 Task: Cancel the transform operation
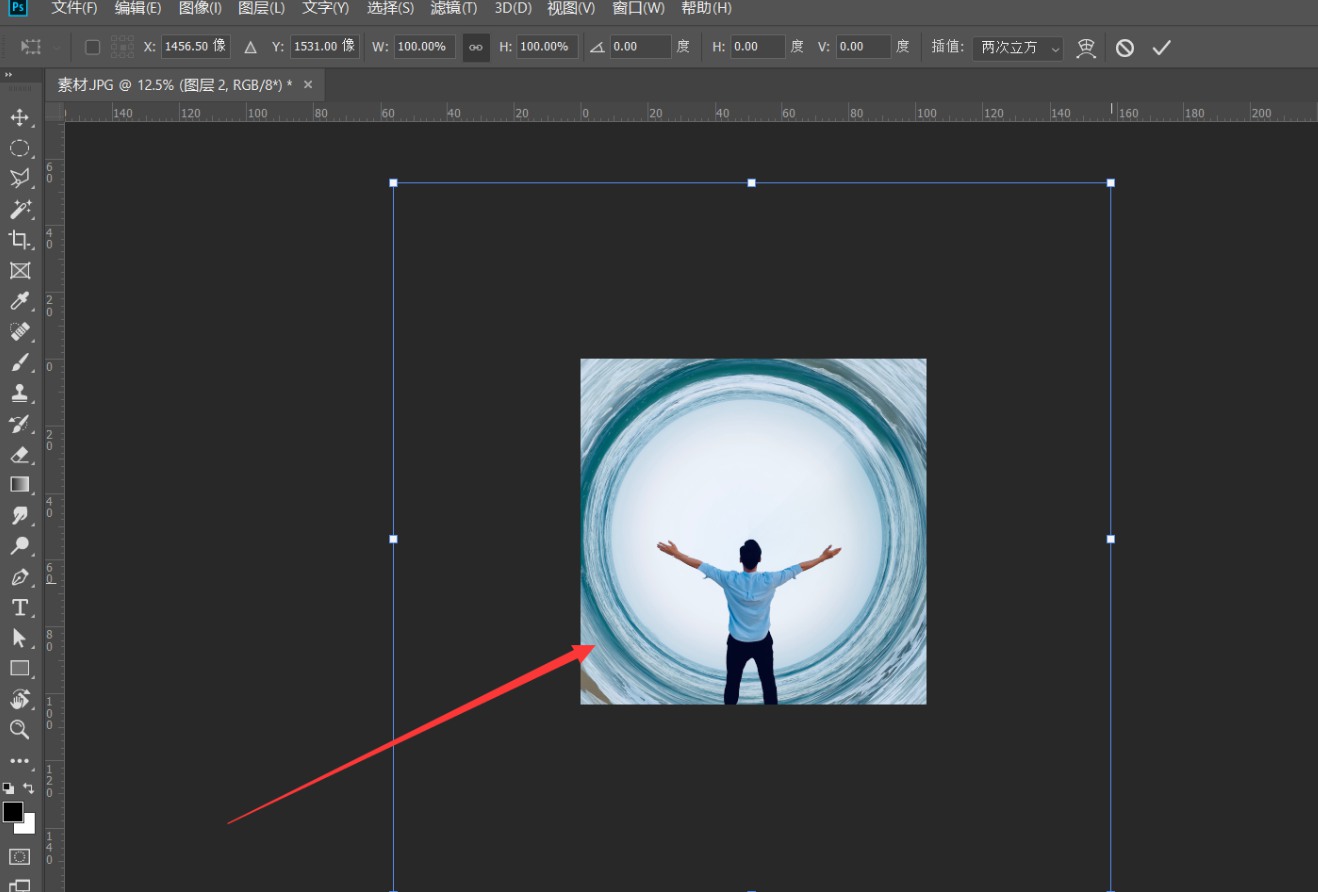[x=1125, y=47]
